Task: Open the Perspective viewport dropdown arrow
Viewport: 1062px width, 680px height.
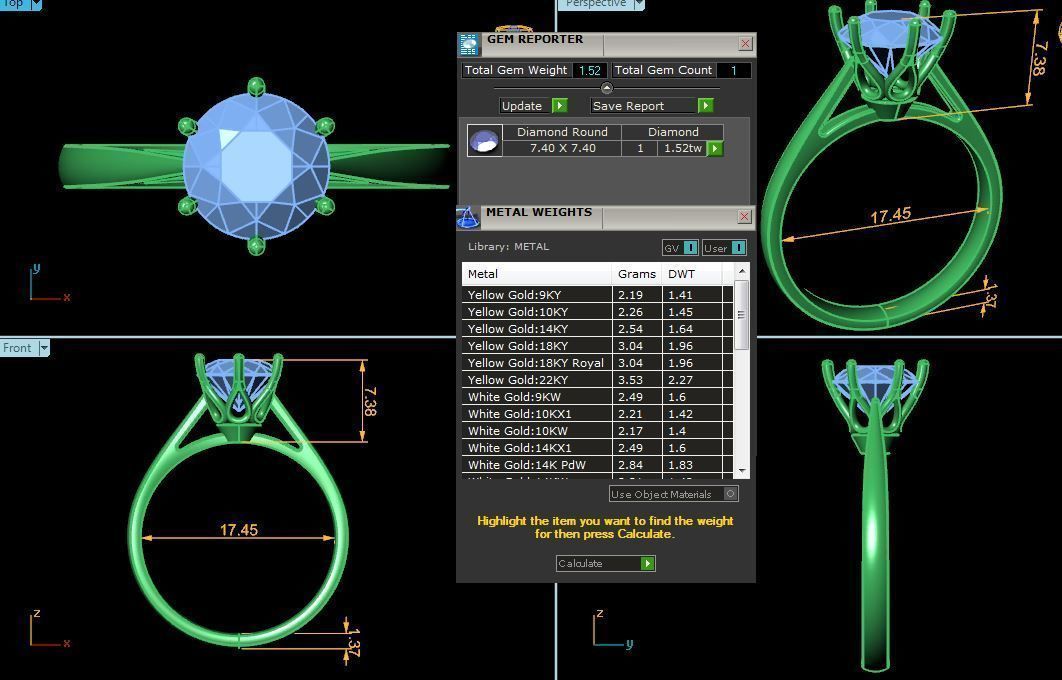Action: 639,4
